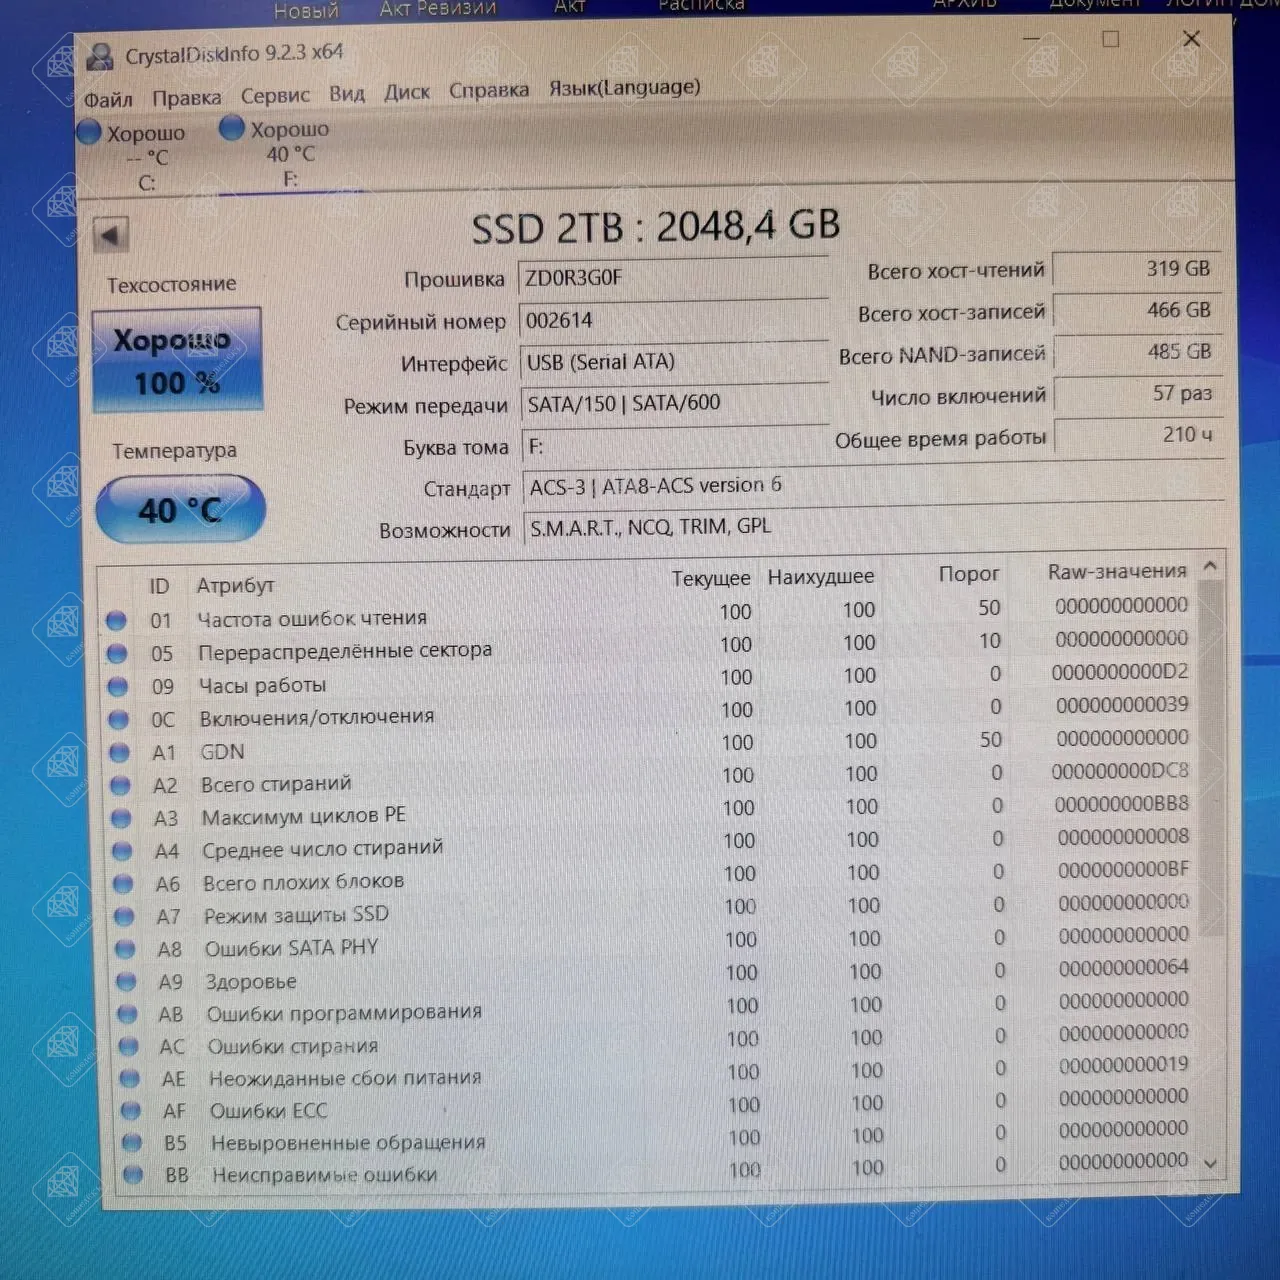1280x1280 pixels.
Task: Click the status icon for Перераспределённые сектора
Action: (x=117, y=654)
